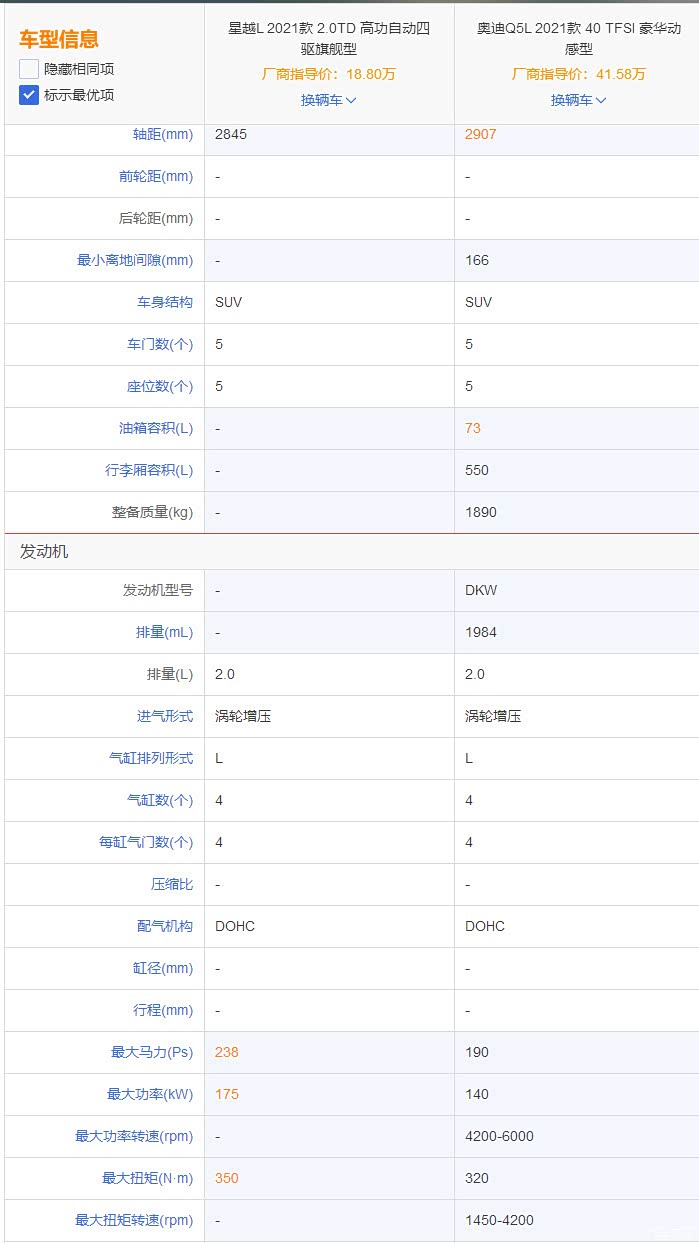Click the 车身结构 parameter label
This screenshot has width=699, height=1243.
[165, 302]
